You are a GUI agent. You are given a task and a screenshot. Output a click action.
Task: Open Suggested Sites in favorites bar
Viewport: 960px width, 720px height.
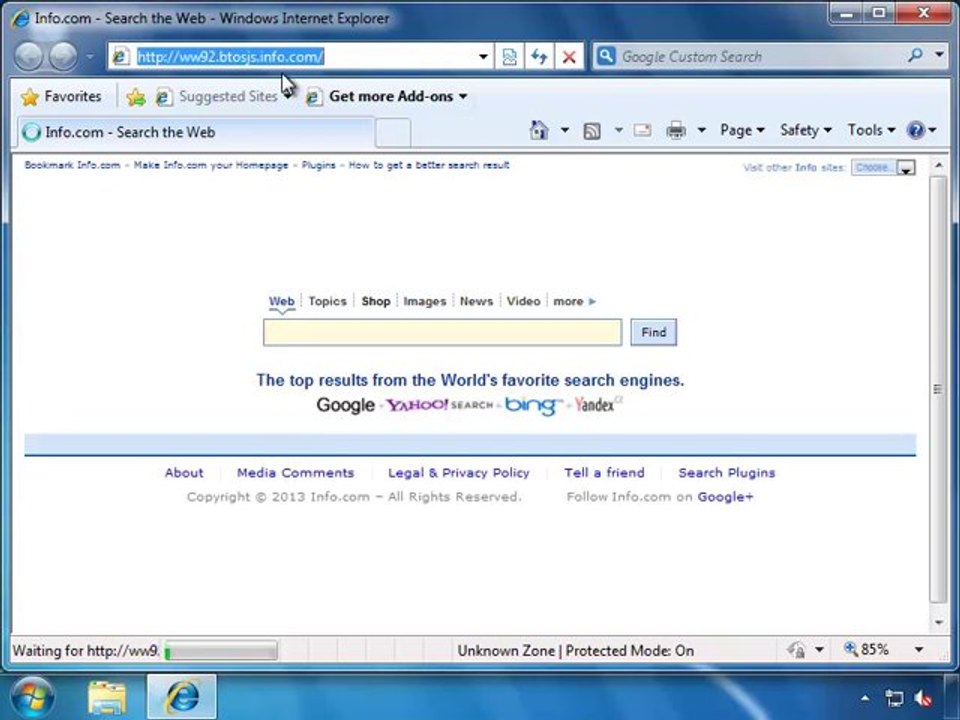pyautogui.click(x=217, y=97)
